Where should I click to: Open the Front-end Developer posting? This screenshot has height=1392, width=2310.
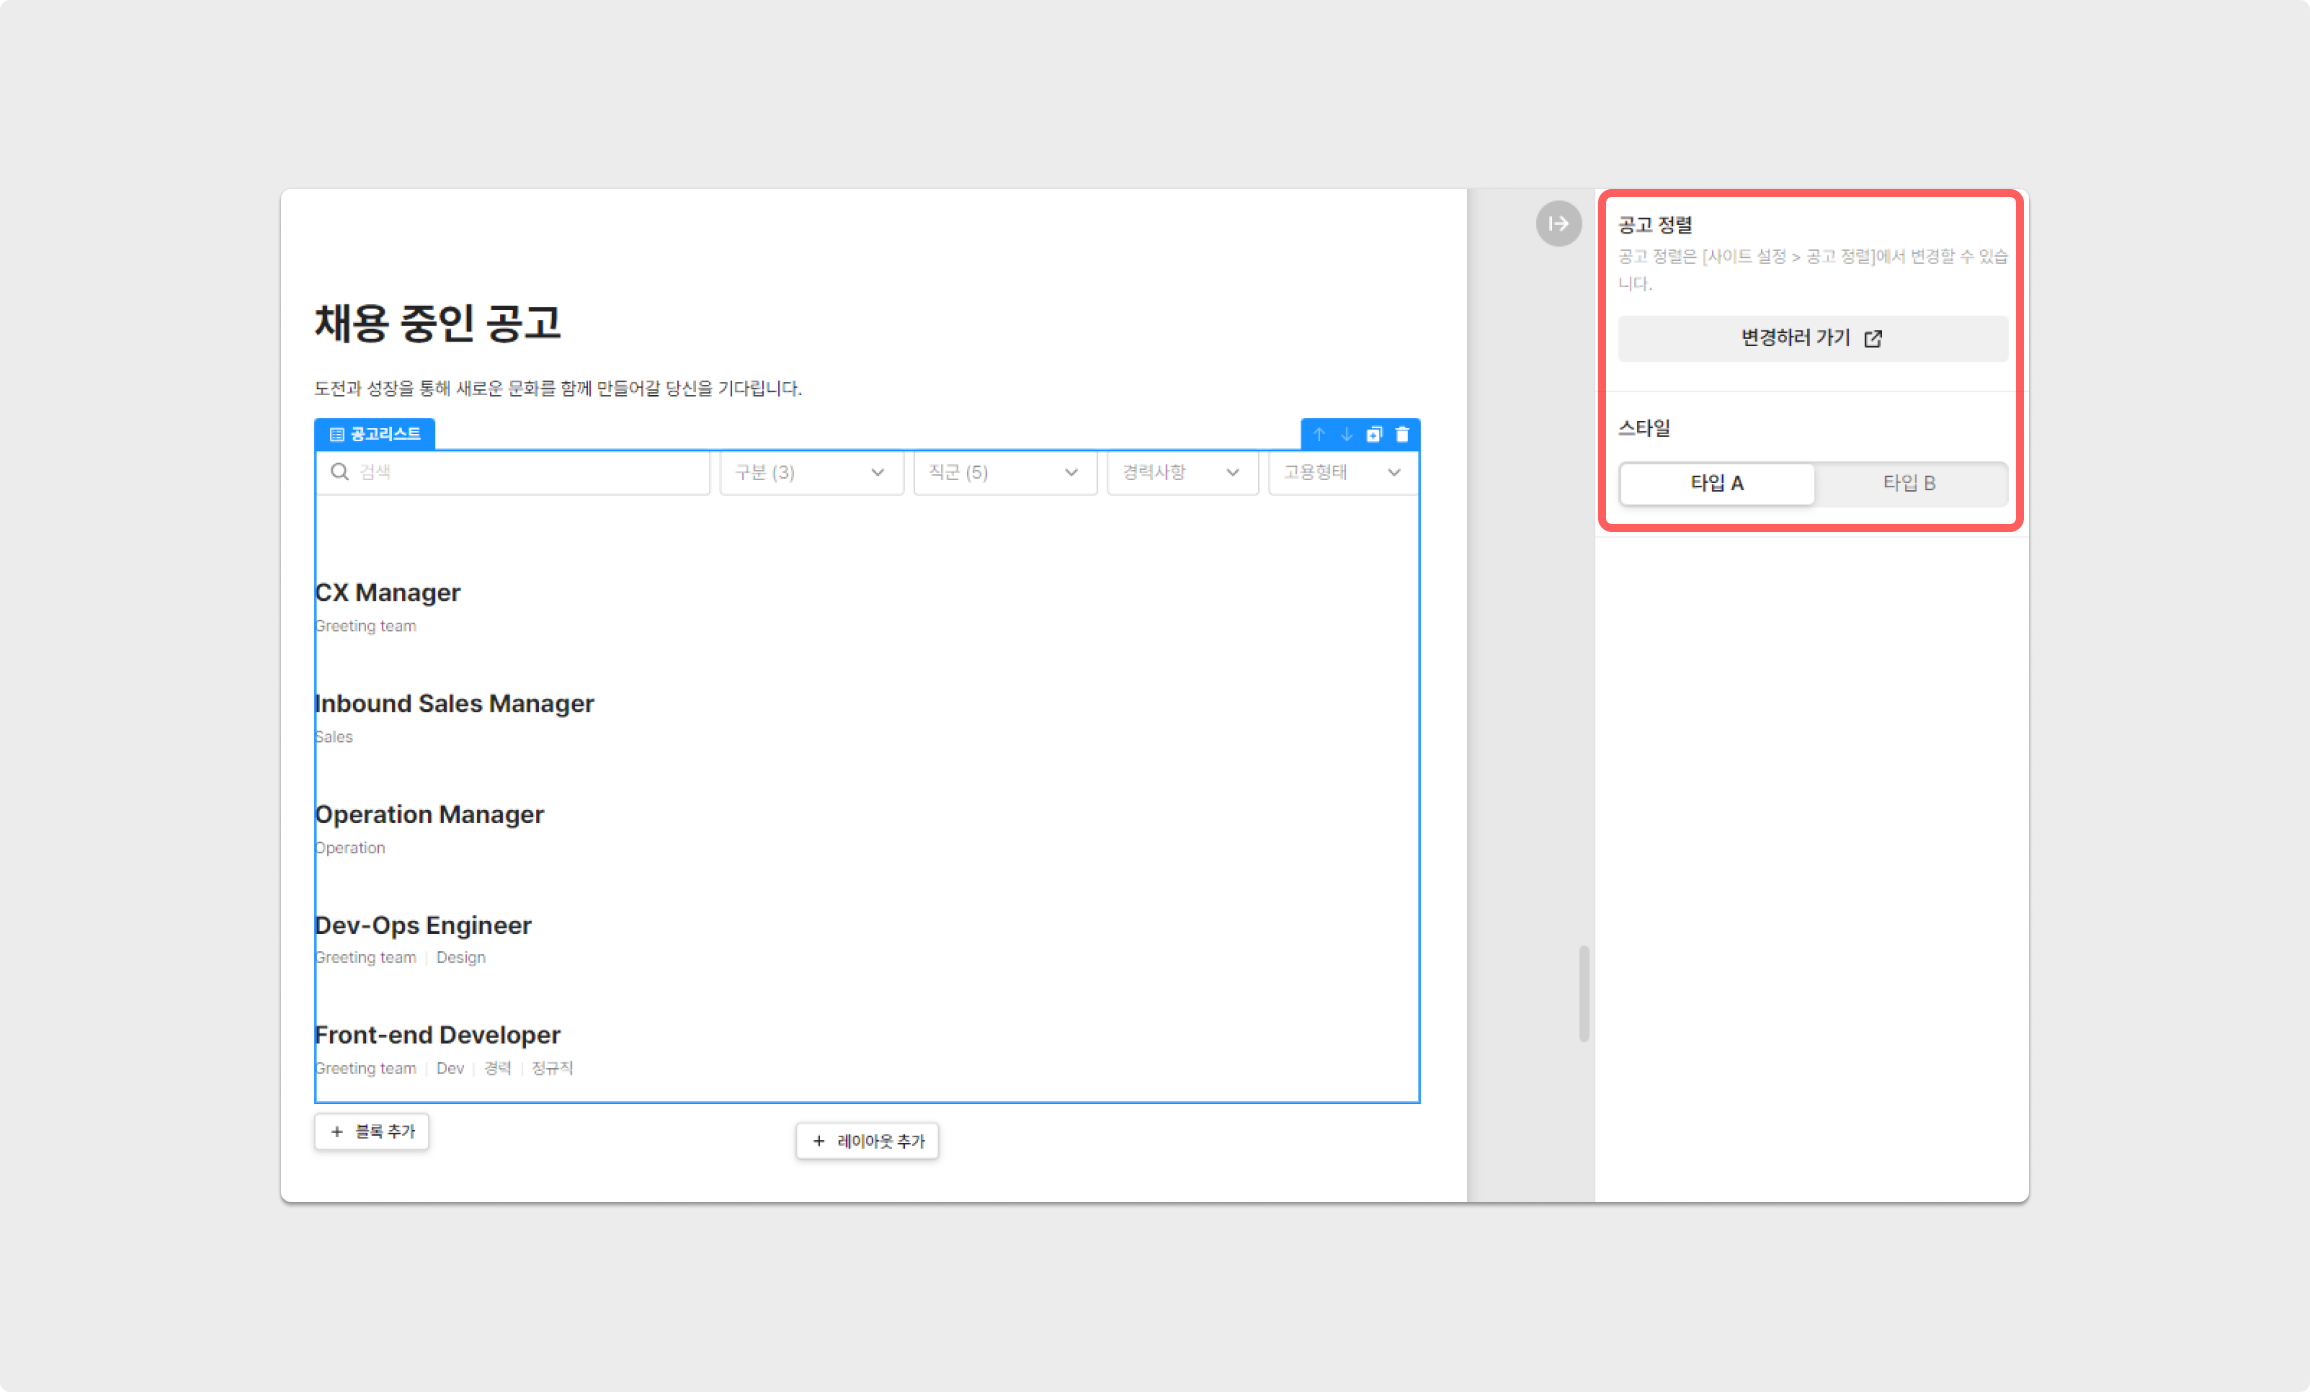click(438, 1035)
